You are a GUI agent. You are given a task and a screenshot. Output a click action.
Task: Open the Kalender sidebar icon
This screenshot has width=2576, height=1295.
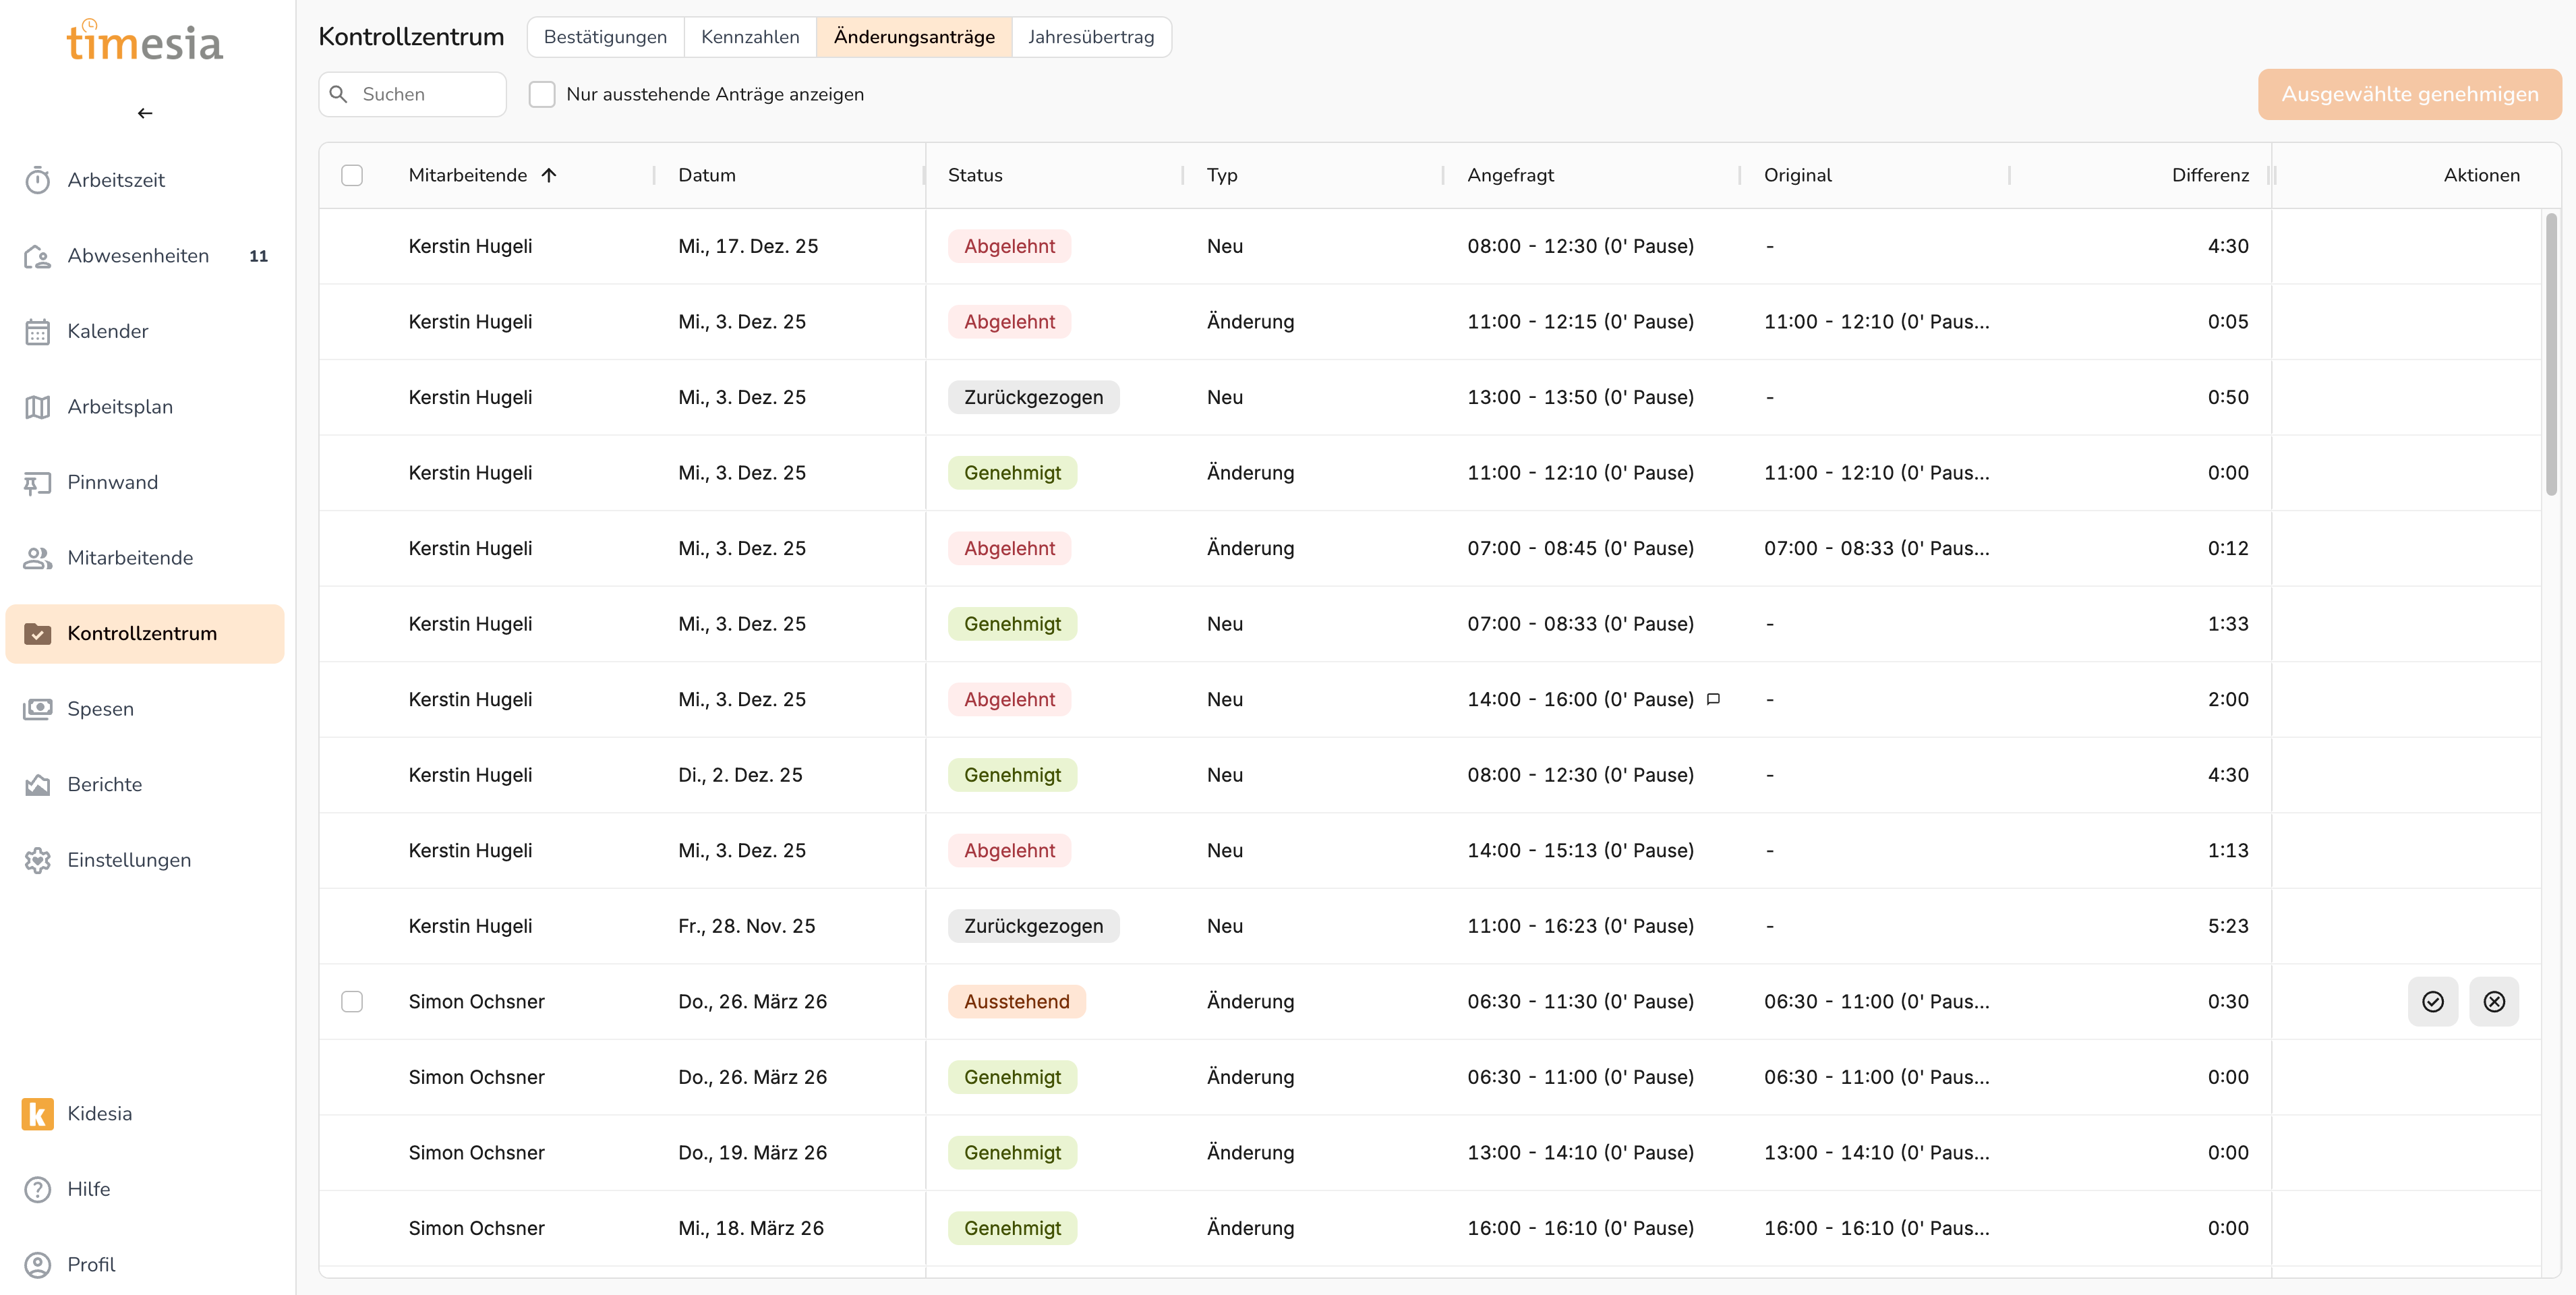[x=38, y=331]
